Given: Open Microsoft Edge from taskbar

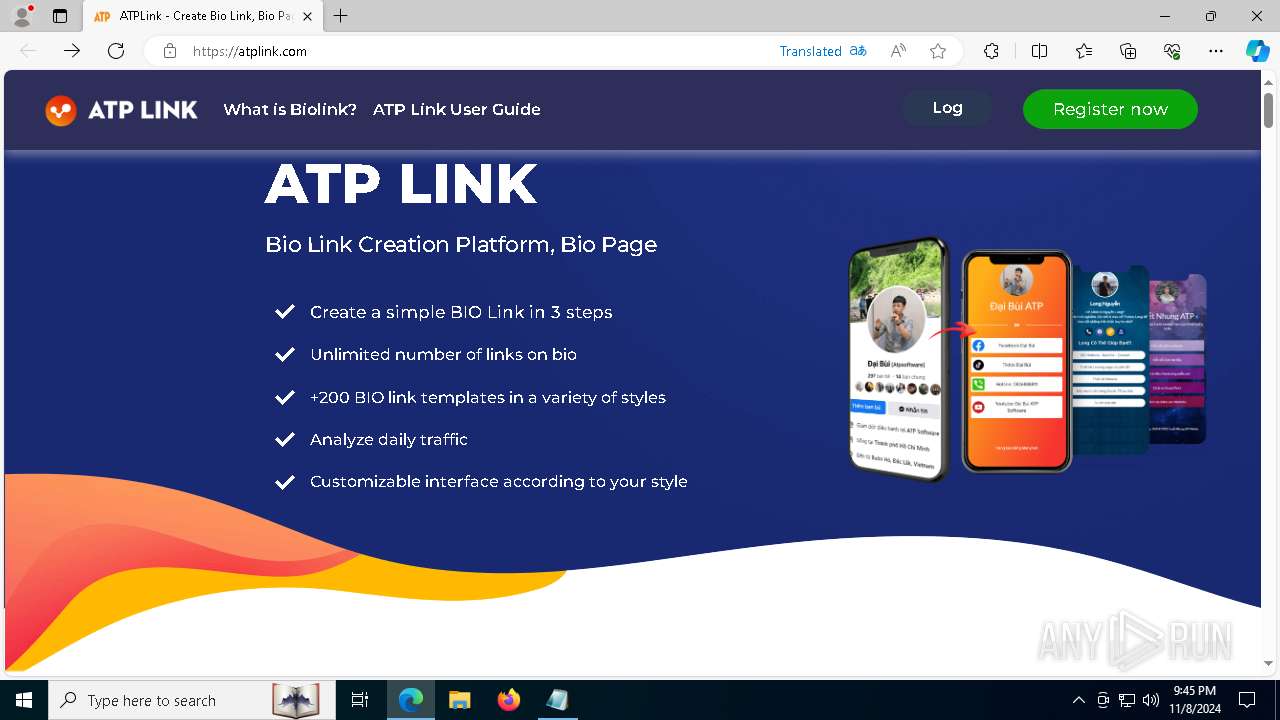Looking at the screenshot, I should [411, 700].
